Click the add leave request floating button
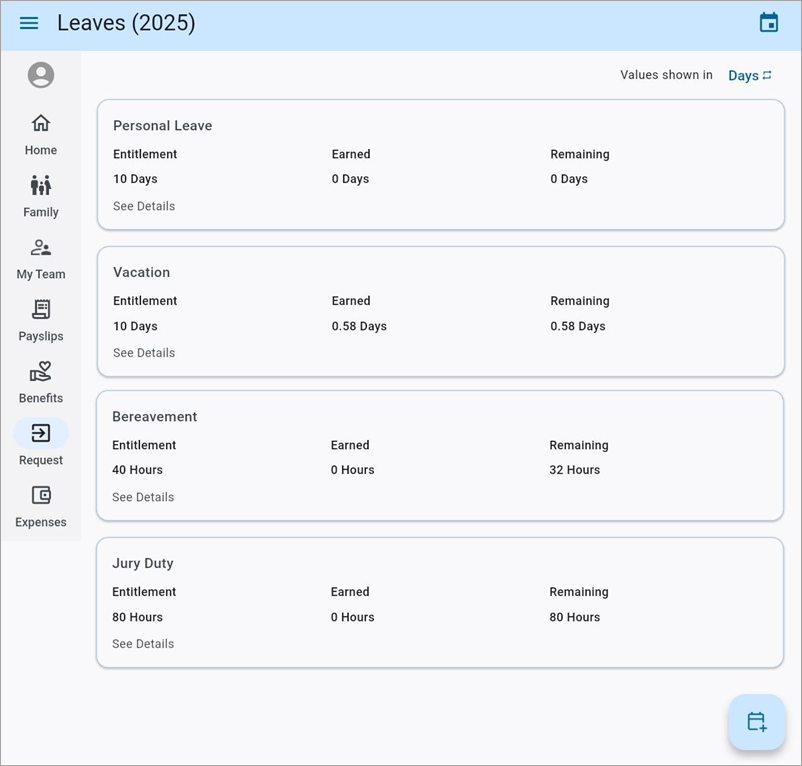 pyautogui.click(x=756, y=722)
